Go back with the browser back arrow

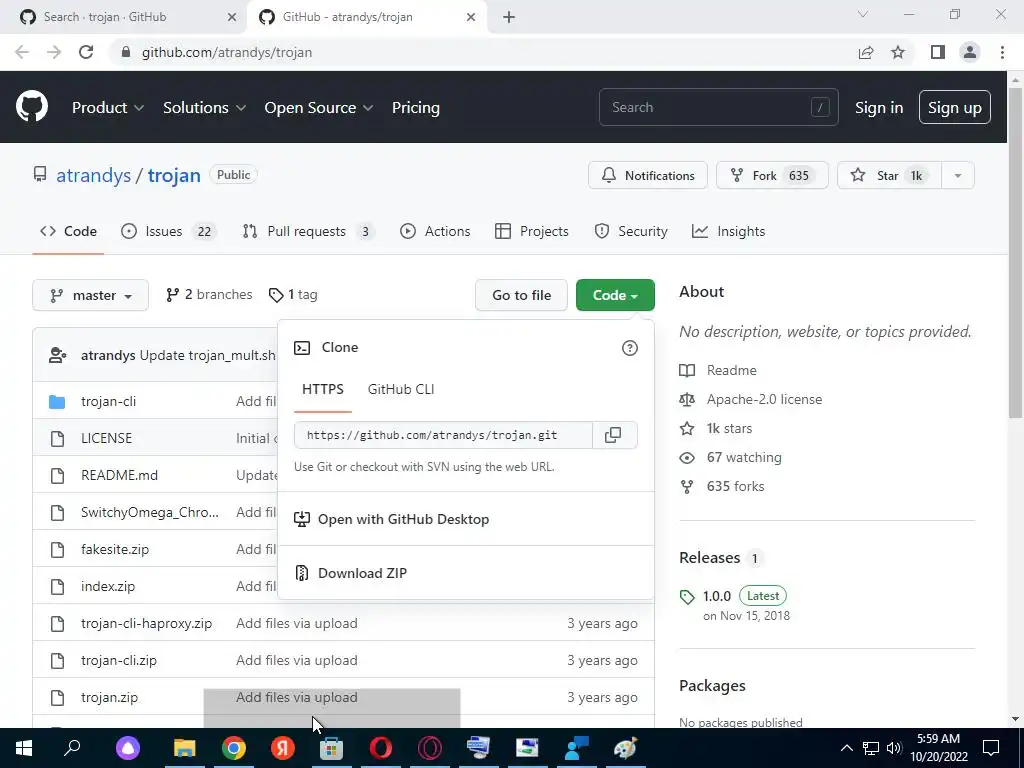coord(22,52)
